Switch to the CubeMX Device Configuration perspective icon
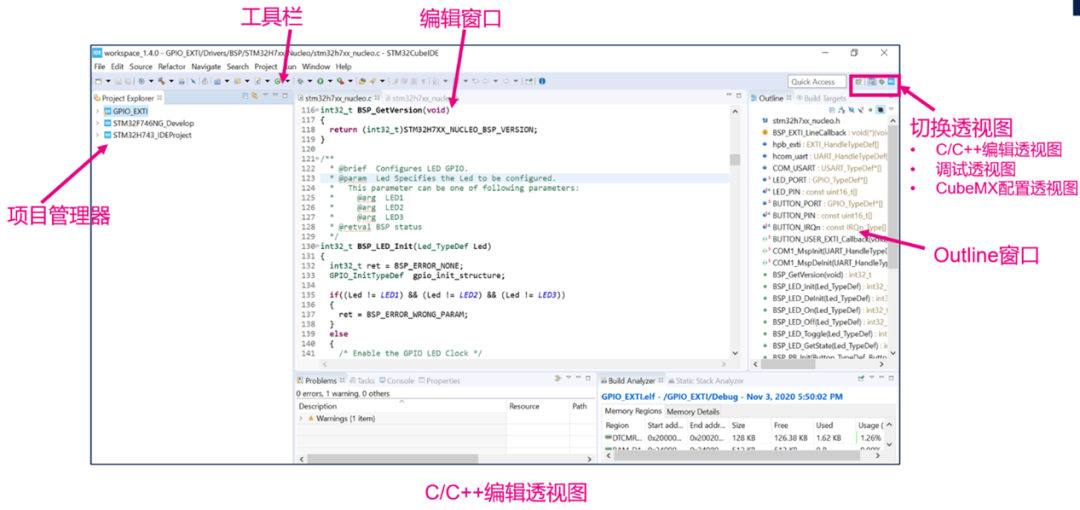This screenshot has width=1080, height=510. (x=891, y=82)
